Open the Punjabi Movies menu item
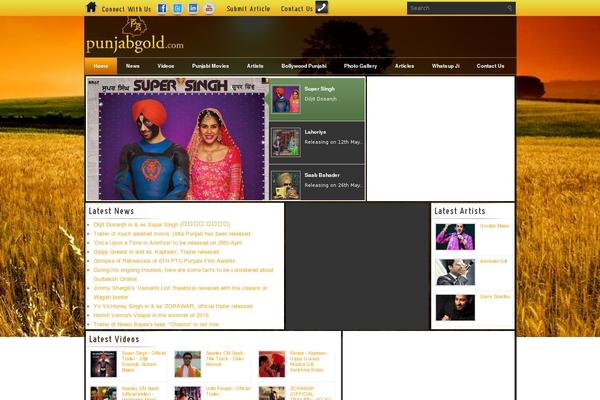The image size is (600, 400). pos(210,66)
